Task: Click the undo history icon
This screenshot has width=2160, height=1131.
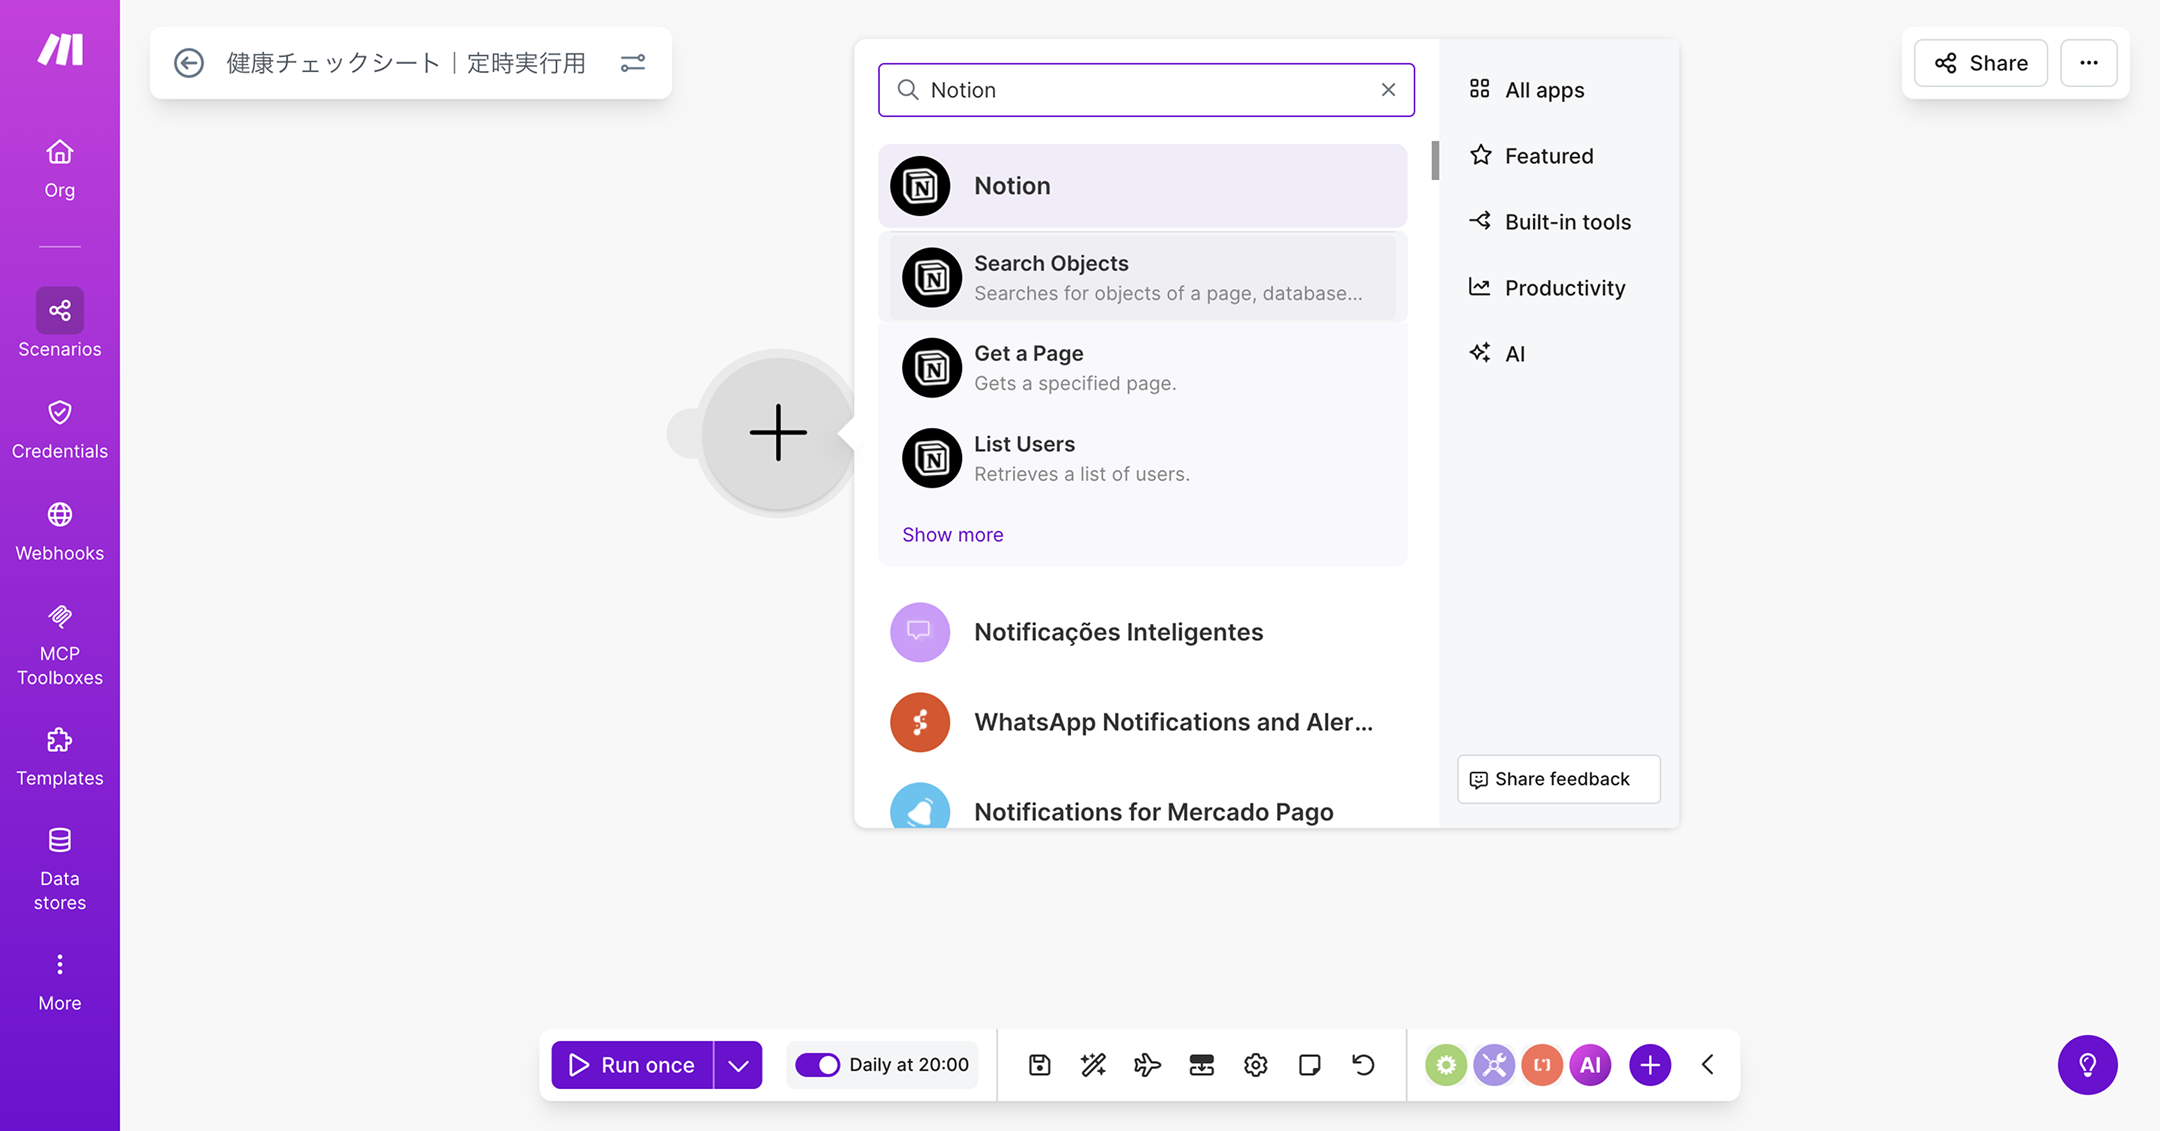Action: click(1363, 1065)
